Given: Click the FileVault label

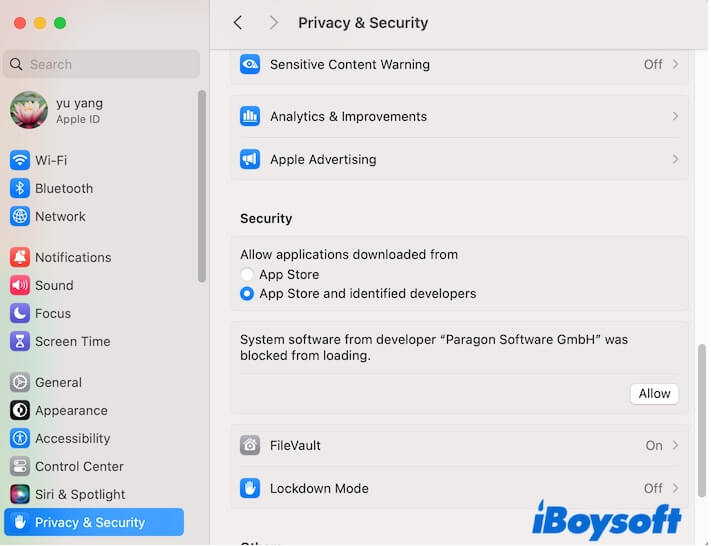Looking at the screenshot, I should pos(295,445).
